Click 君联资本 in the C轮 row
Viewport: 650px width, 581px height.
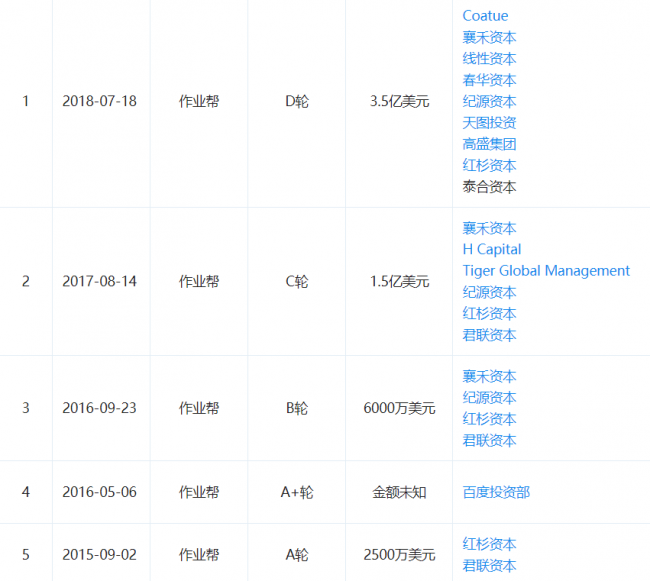click(489, 335)
